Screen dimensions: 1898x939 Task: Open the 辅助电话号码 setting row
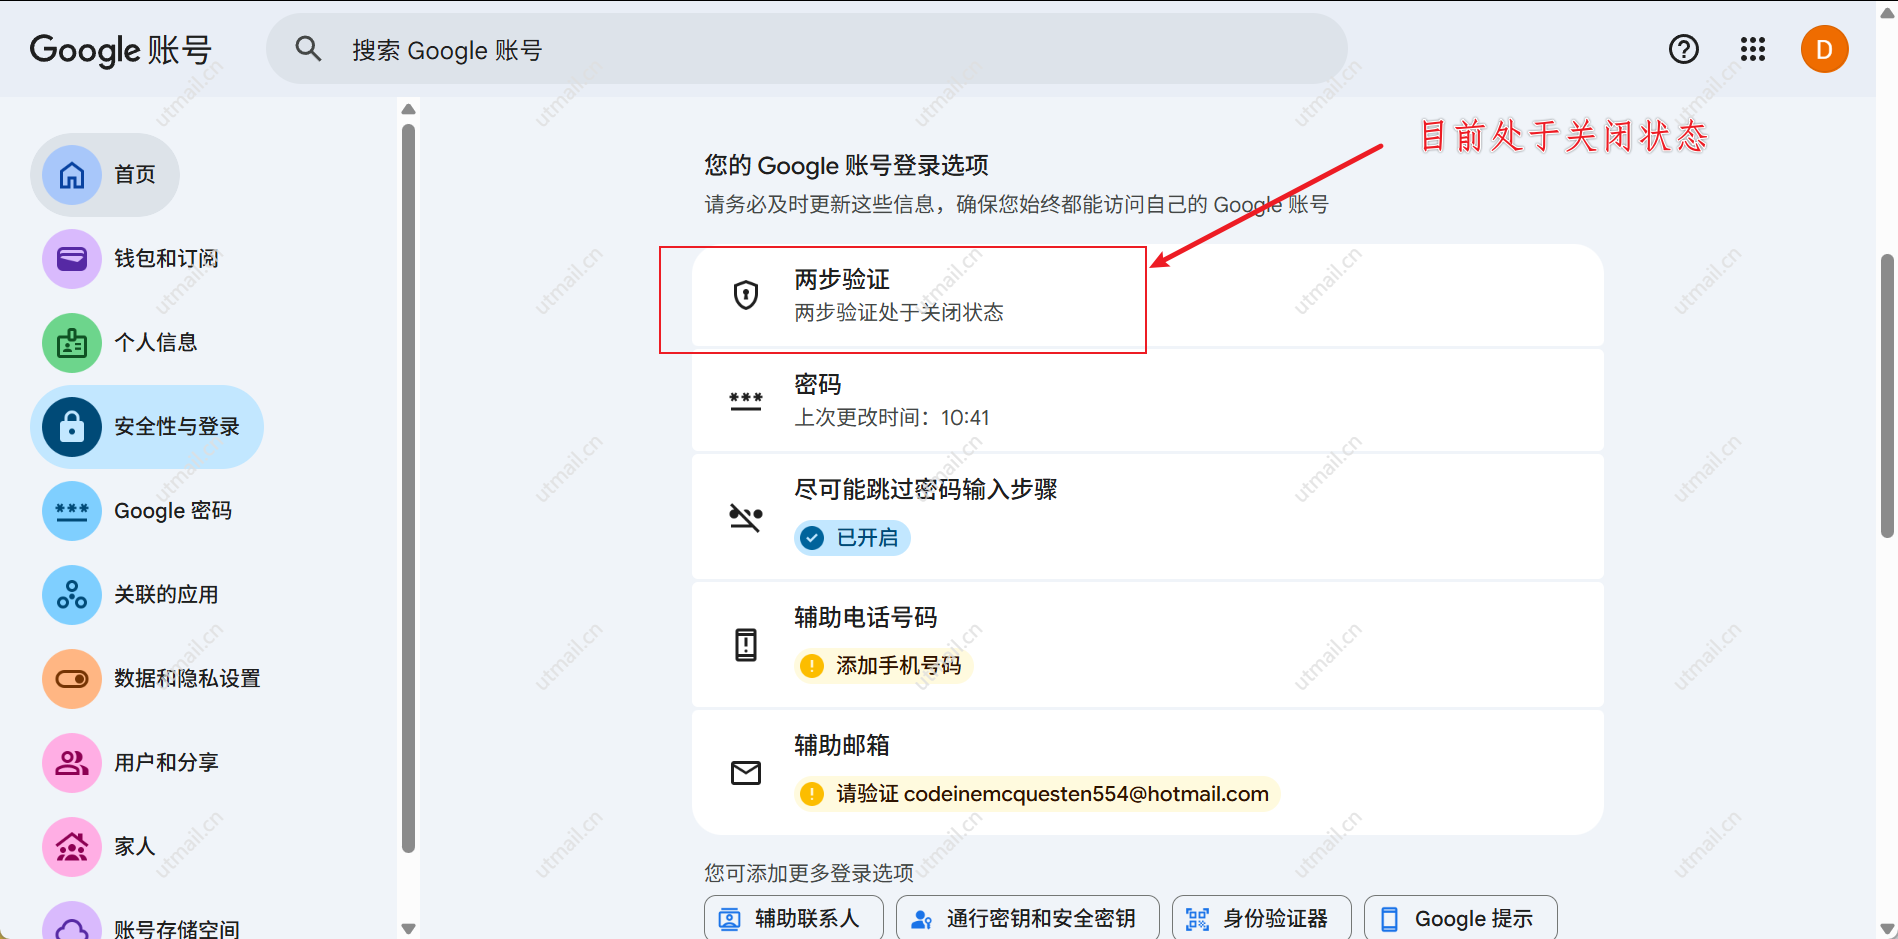point(1148,645)
